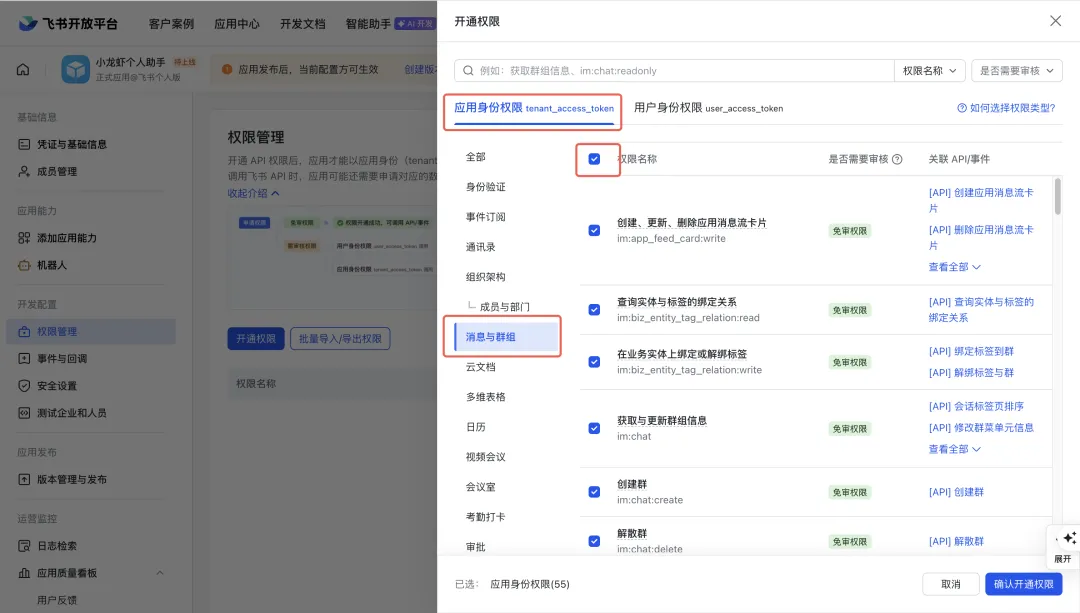Uncheck 创建、更新、删除应用消息流卡片 permission
The width and height of the screenshot is (1080, 613).
(594, 230)
